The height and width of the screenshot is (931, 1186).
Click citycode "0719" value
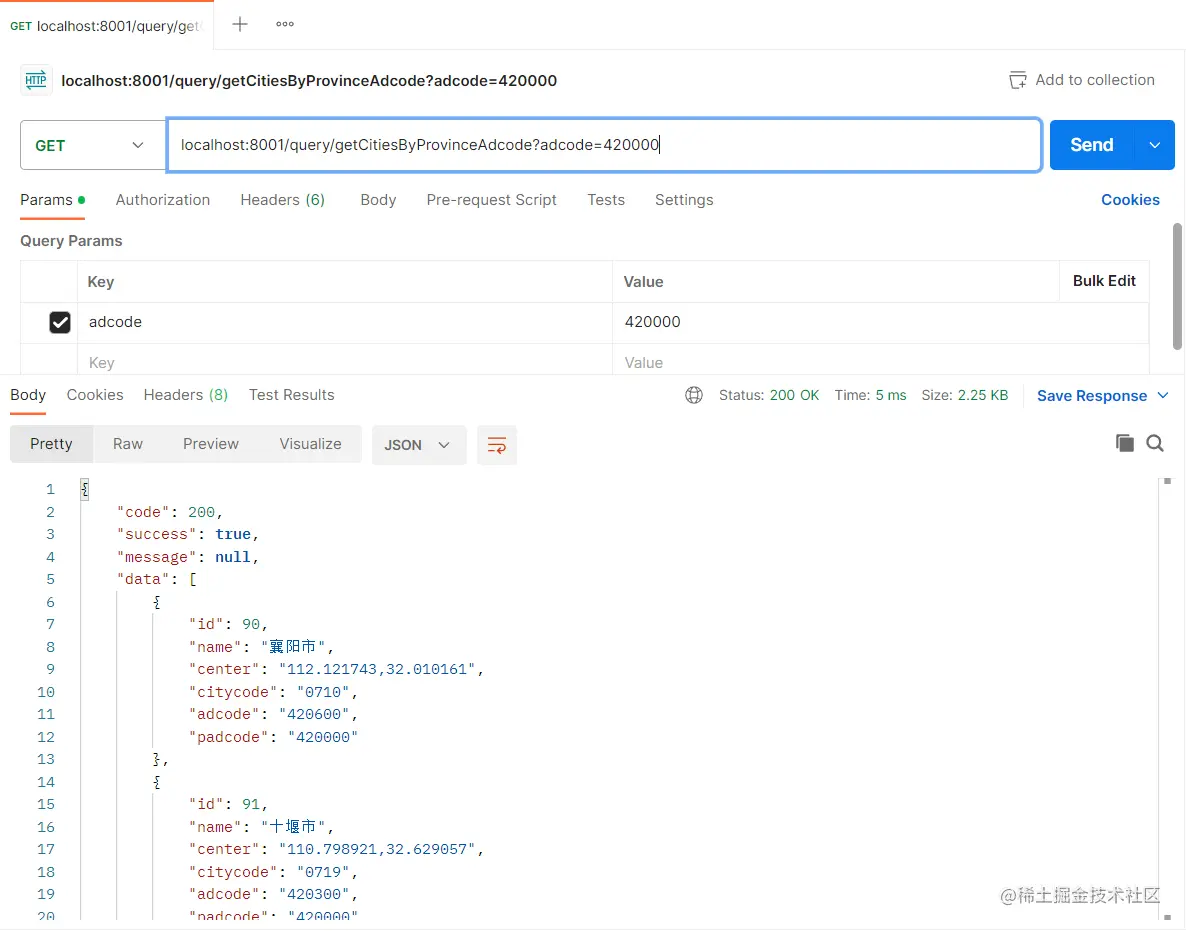pyautogui.click(x=323, y=872)
